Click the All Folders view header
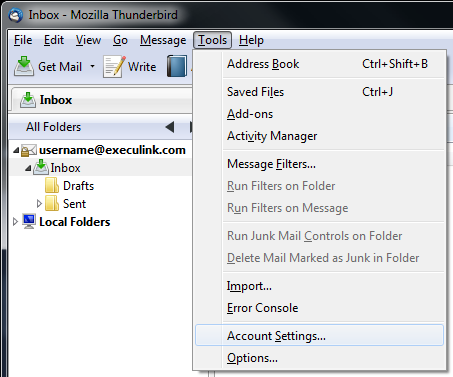Image resolution: width=453 pixels, height=377 pixels. (x=53, y=127)
